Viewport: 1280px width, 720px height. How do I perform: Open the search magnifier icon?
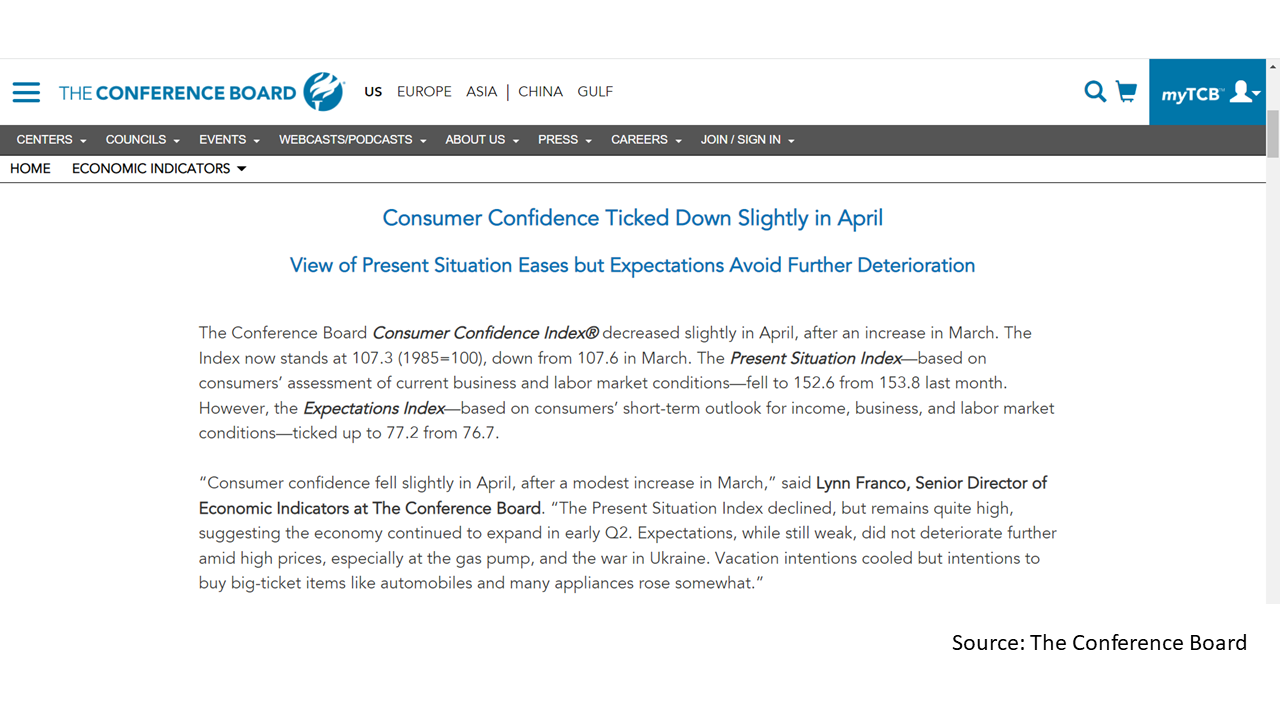coord(1095,92)
